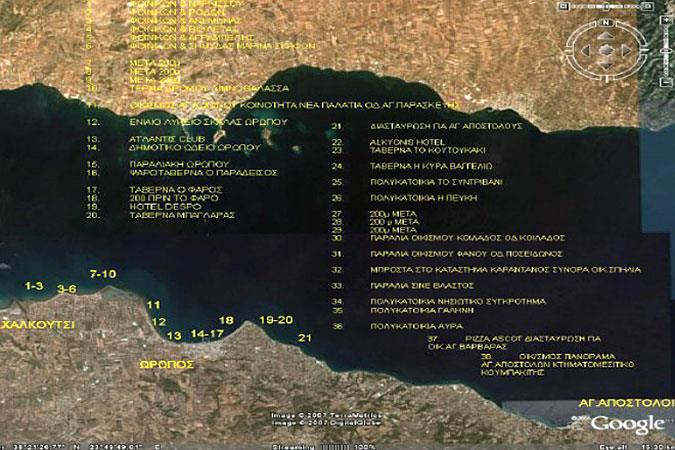This screenshot has width=675, height=450.
Task: Pan the map up with the up arrow
Action: (x=604, y=37)
